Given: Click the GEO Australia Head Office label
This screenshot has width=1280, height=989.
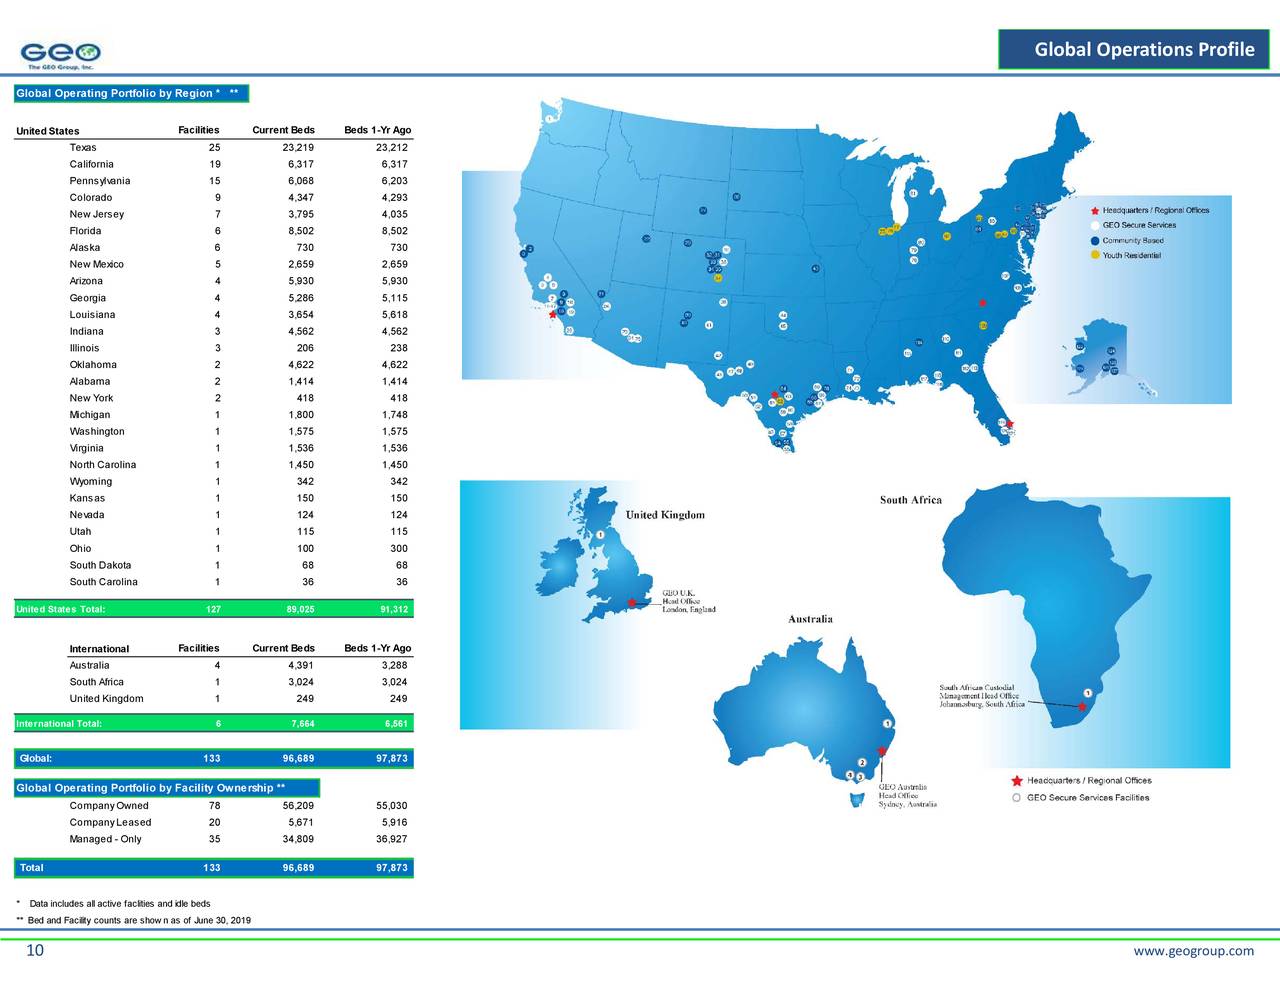Looking at the screenshot, I should [x=908, y=796].
